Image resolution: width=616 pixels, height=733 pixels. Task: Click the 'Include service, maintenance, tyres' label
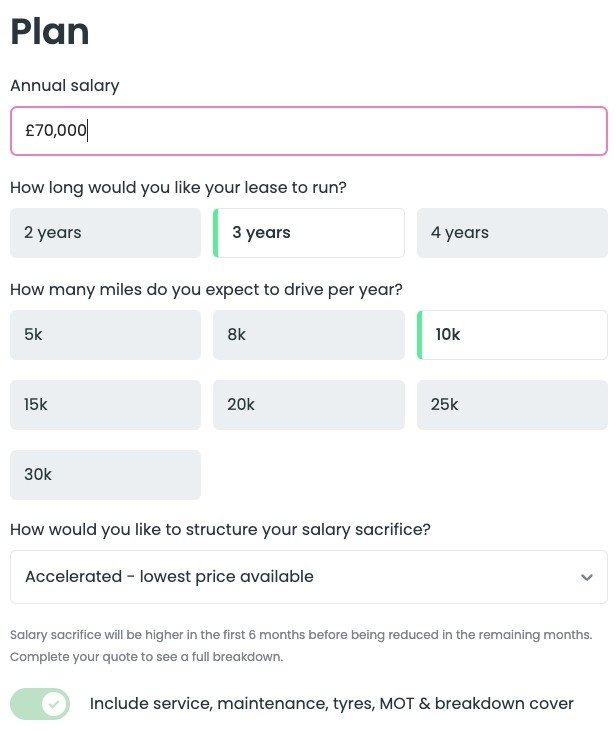[x=331, y=704]
